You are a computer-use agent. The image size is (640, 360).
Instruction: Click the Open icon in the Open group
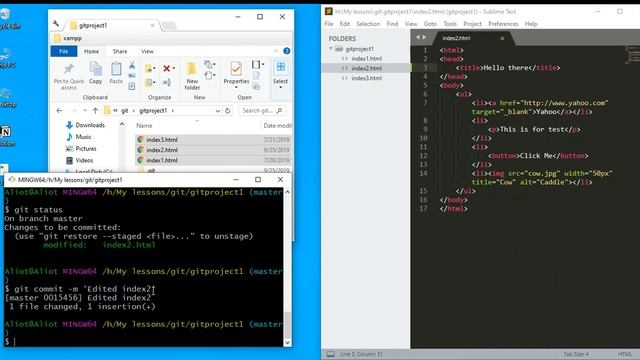point(256,64)
